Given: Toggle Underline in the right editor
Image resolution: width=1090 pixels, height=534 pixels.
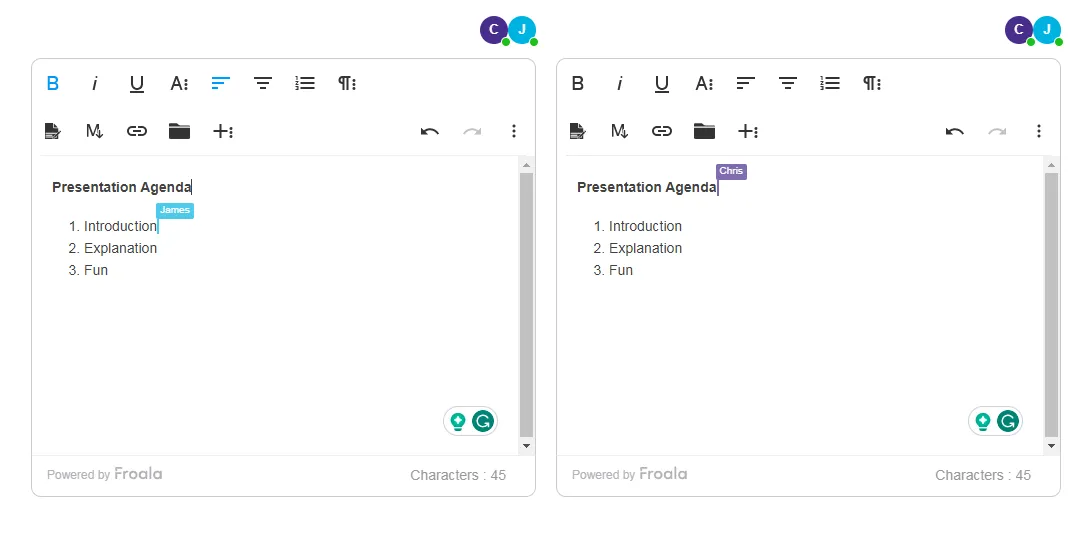Looking at the screenshot, I should coord(662,84).
